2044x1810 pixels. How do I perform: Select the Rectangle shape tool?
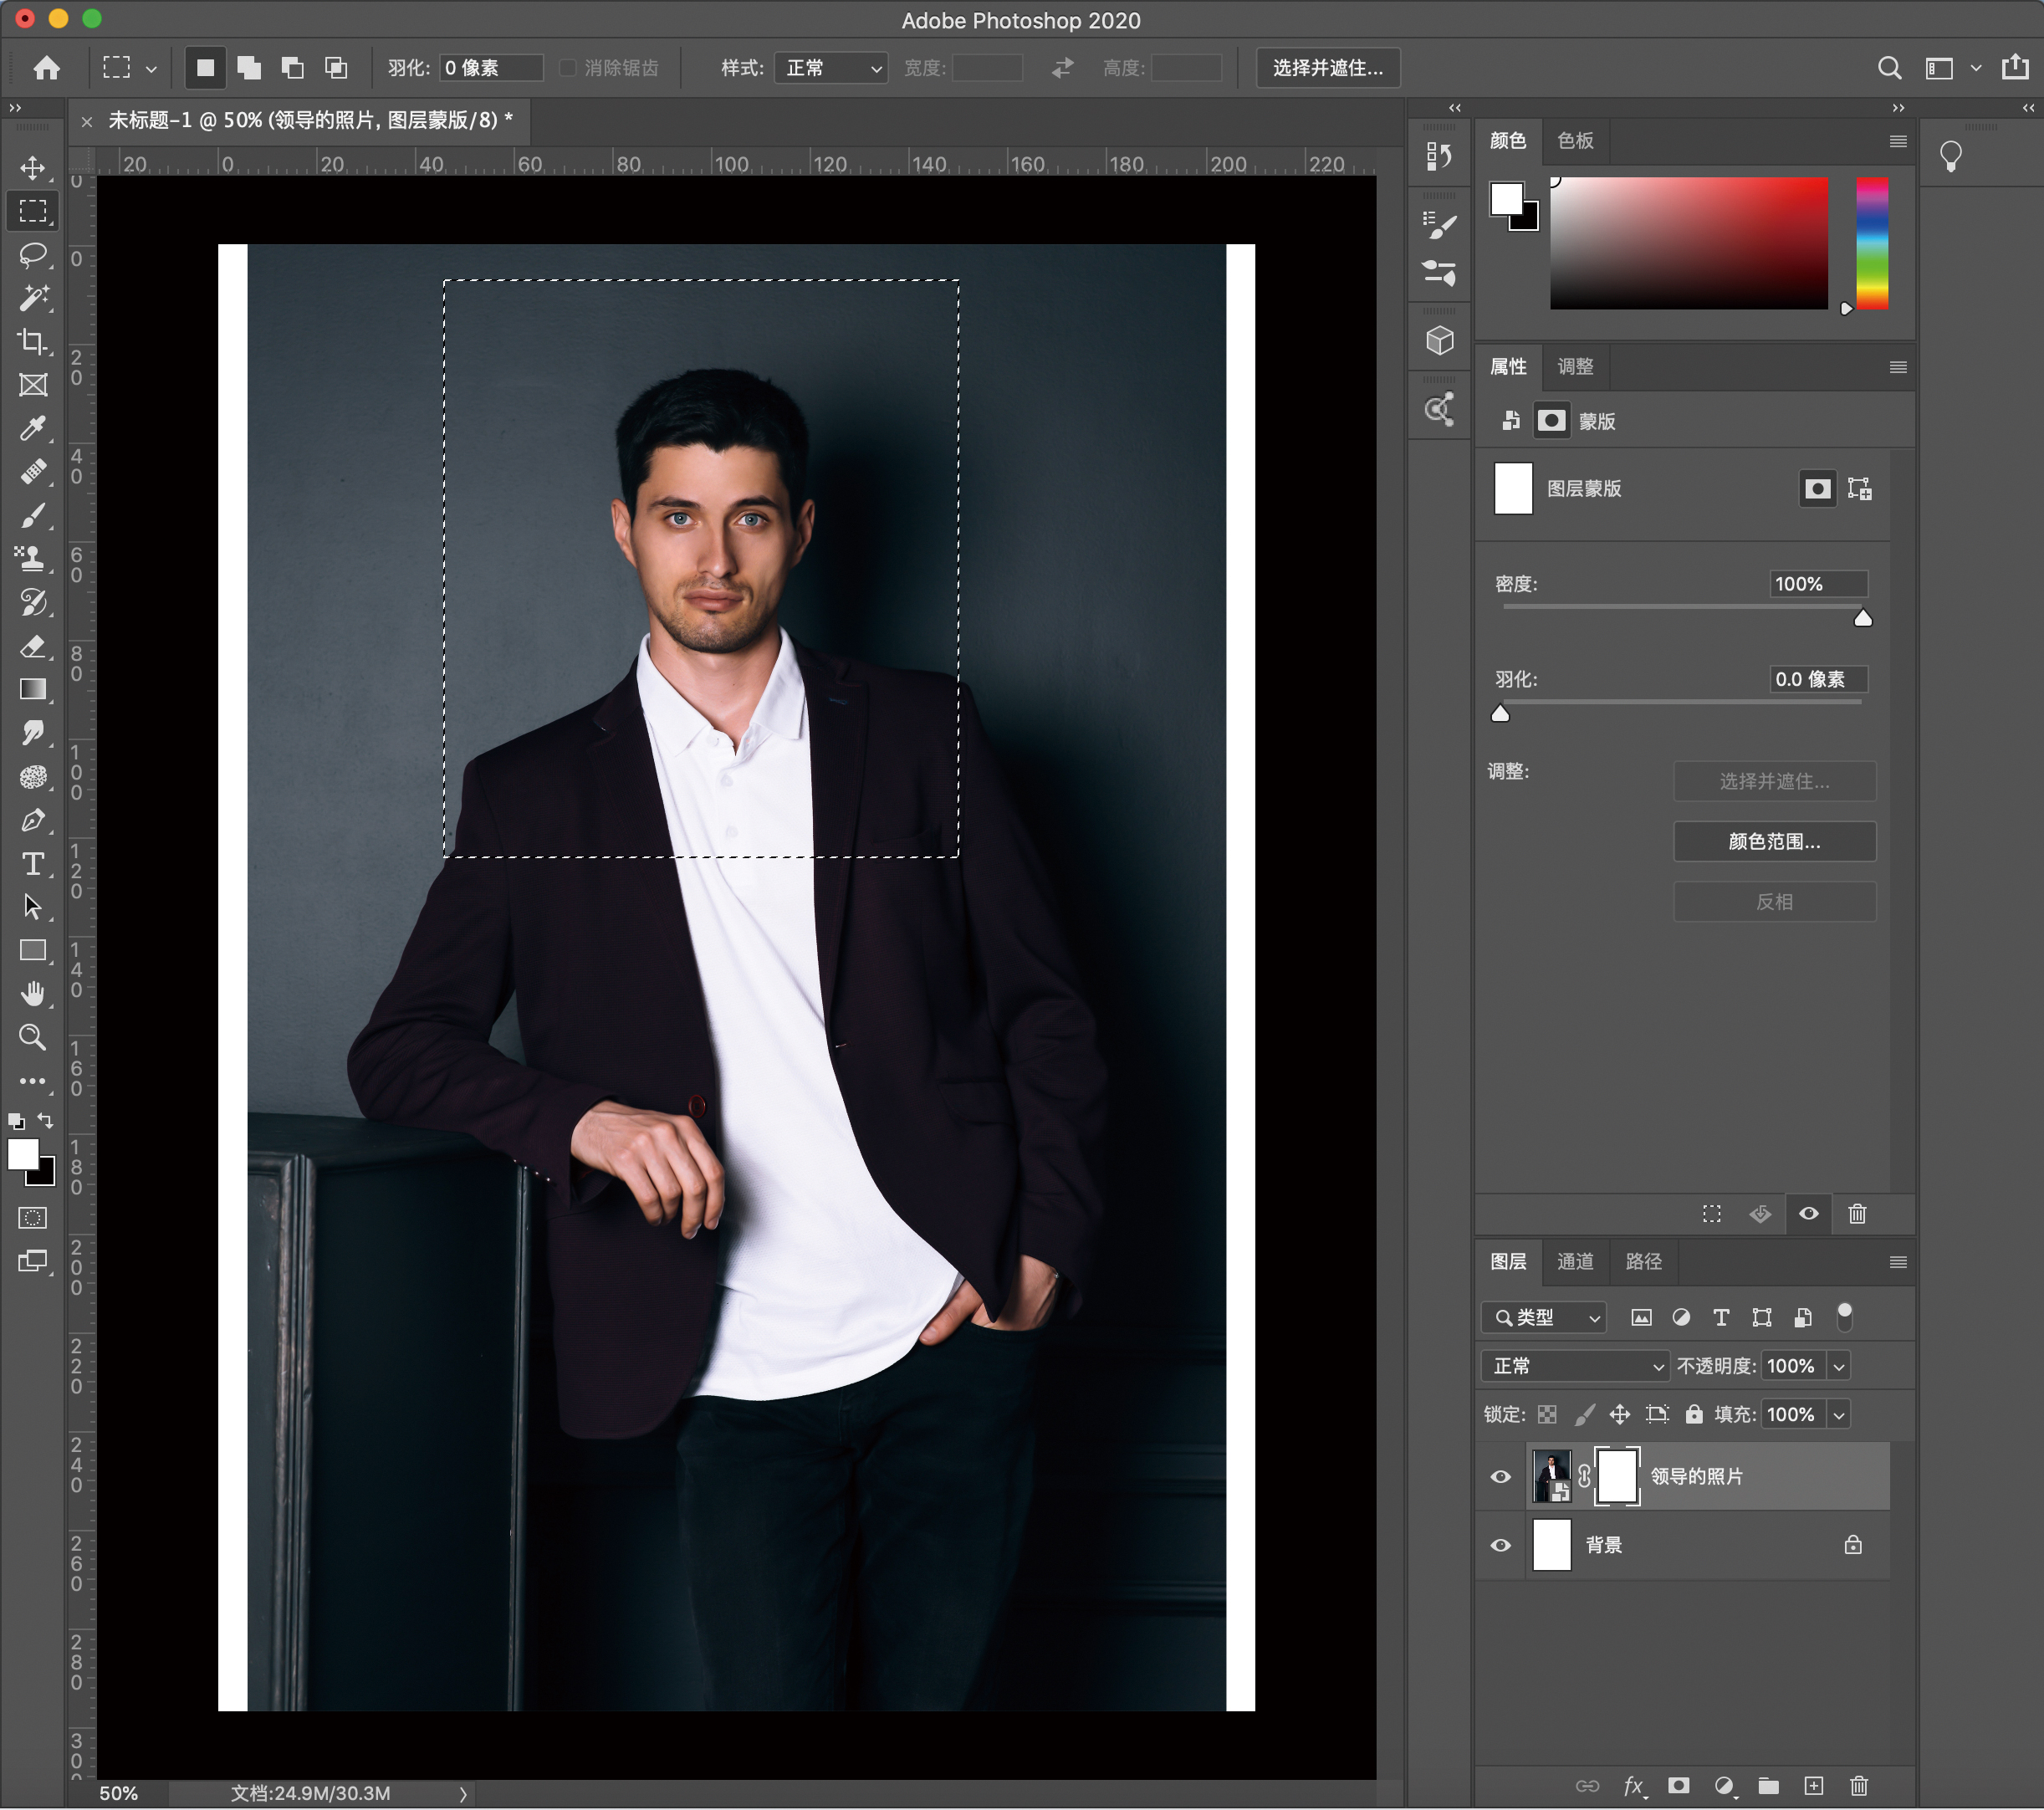point(33,951)
